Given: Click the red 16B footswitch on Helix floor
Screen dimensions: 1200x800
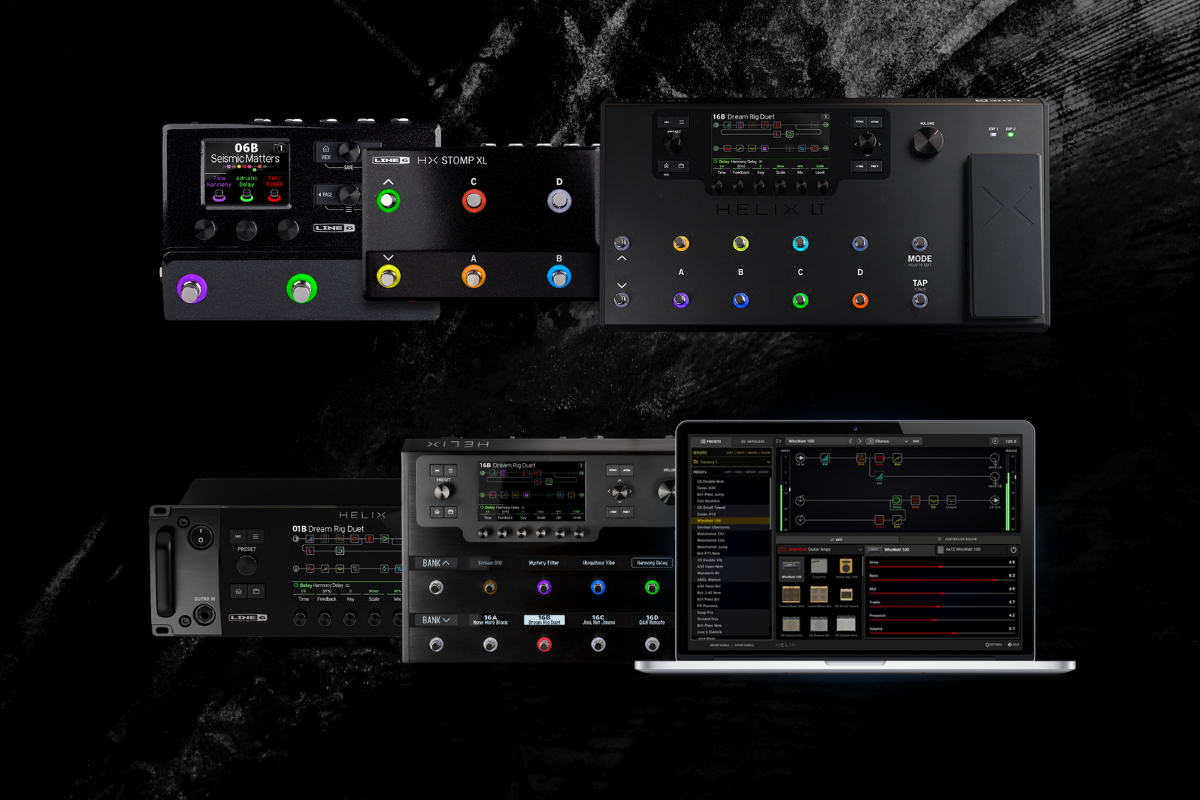Looking at the screenshot, I should (x=543, y=644).
